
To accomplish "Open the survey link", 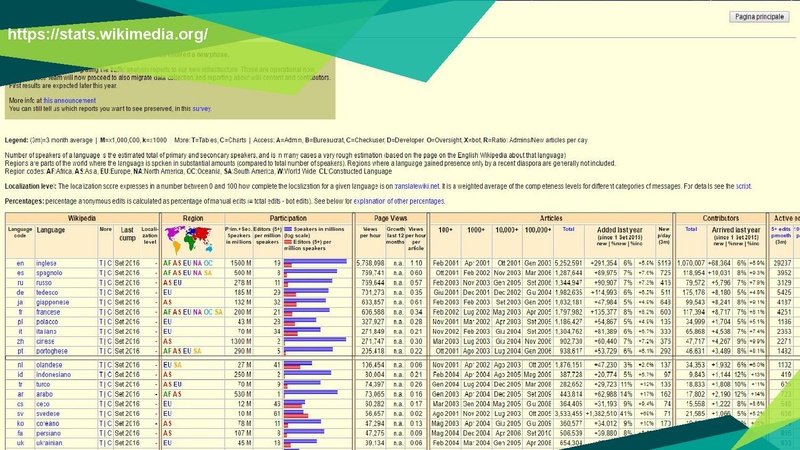I will [201, 108].
